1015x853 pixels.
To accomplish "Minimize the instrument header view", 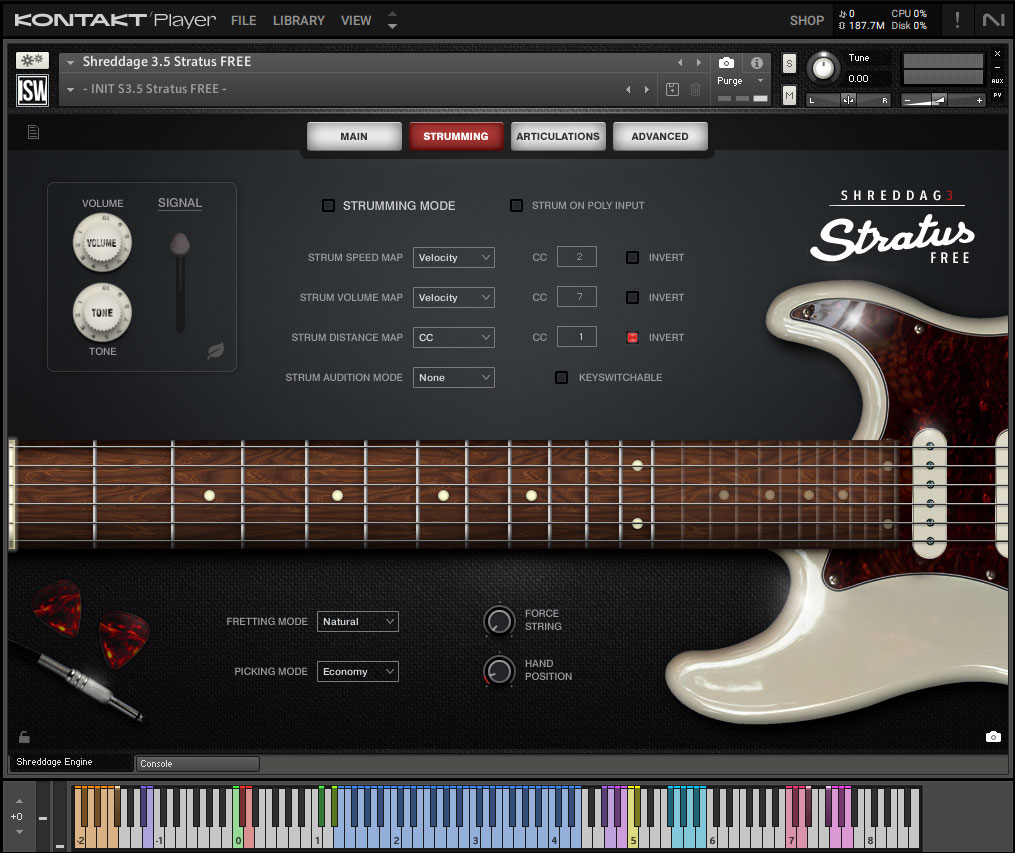I will click(x=998, y=67).
